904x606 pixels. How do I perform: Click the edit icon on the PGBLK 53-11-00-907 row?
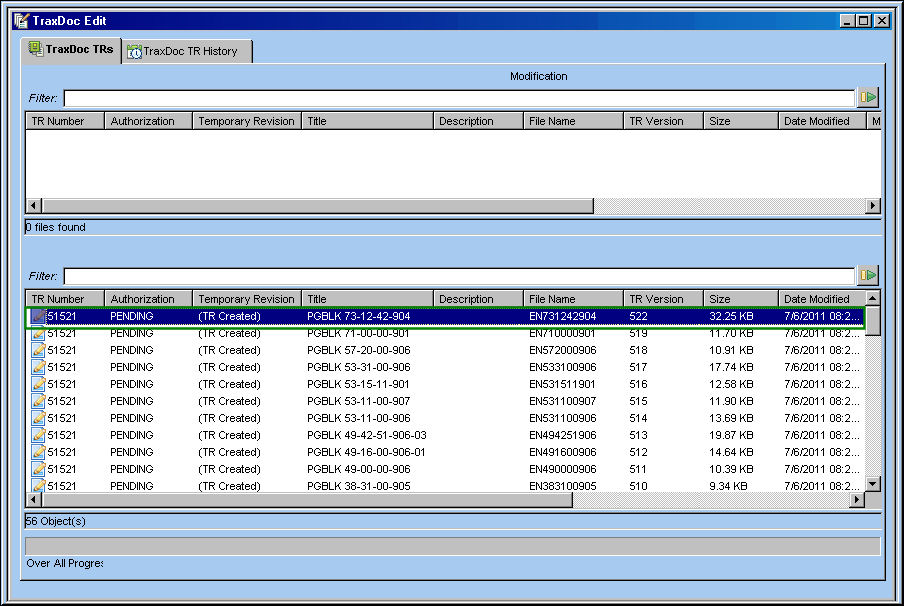38,401
